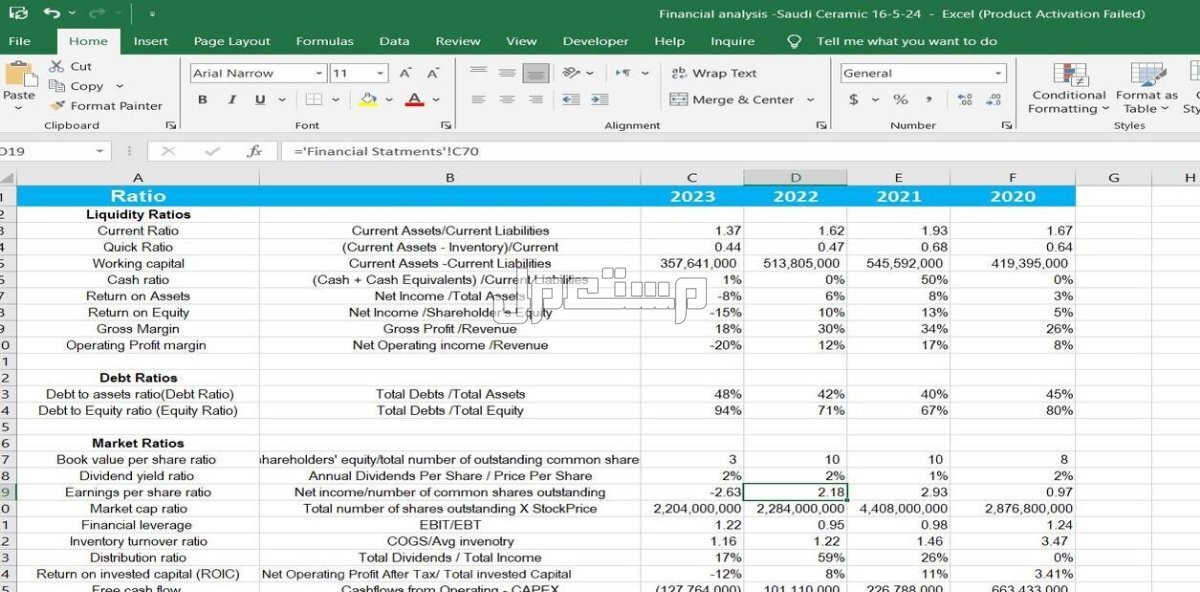This screenshot has height=592, width=1200.
Task: Apply Accounting dollar number format
Action: point(853,100)
